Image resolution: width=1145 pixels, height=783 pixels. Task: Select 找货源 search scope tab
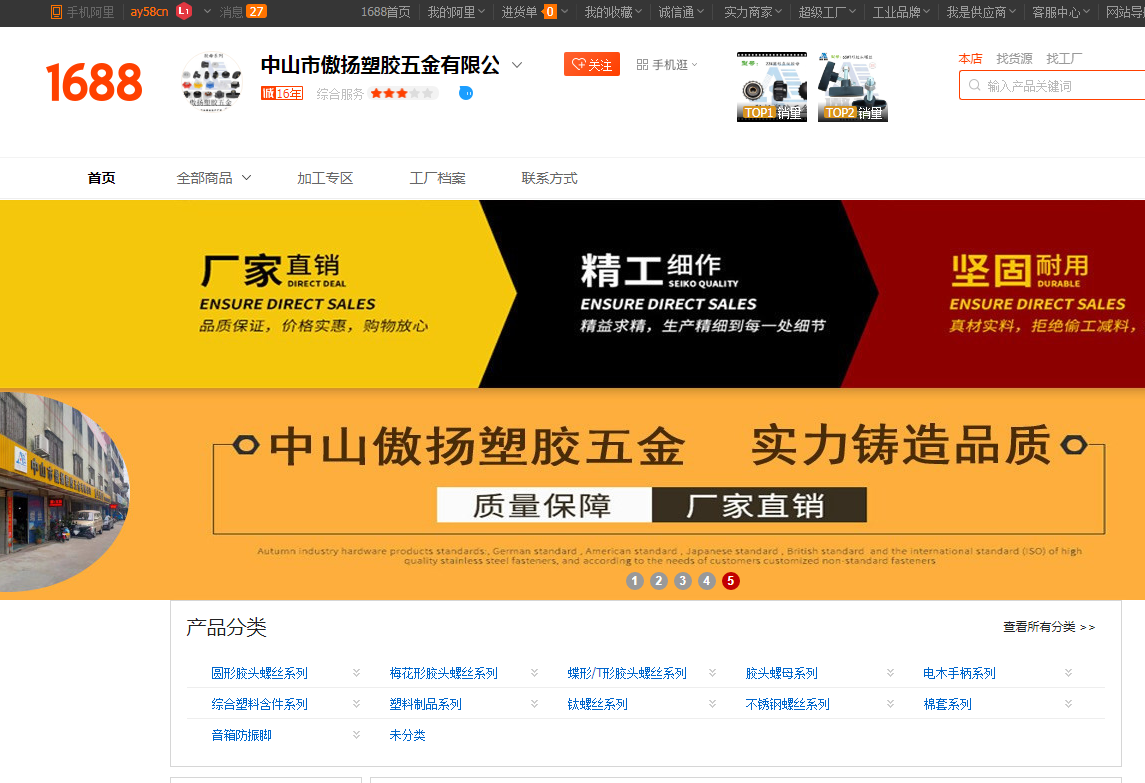click(1014, 58)
